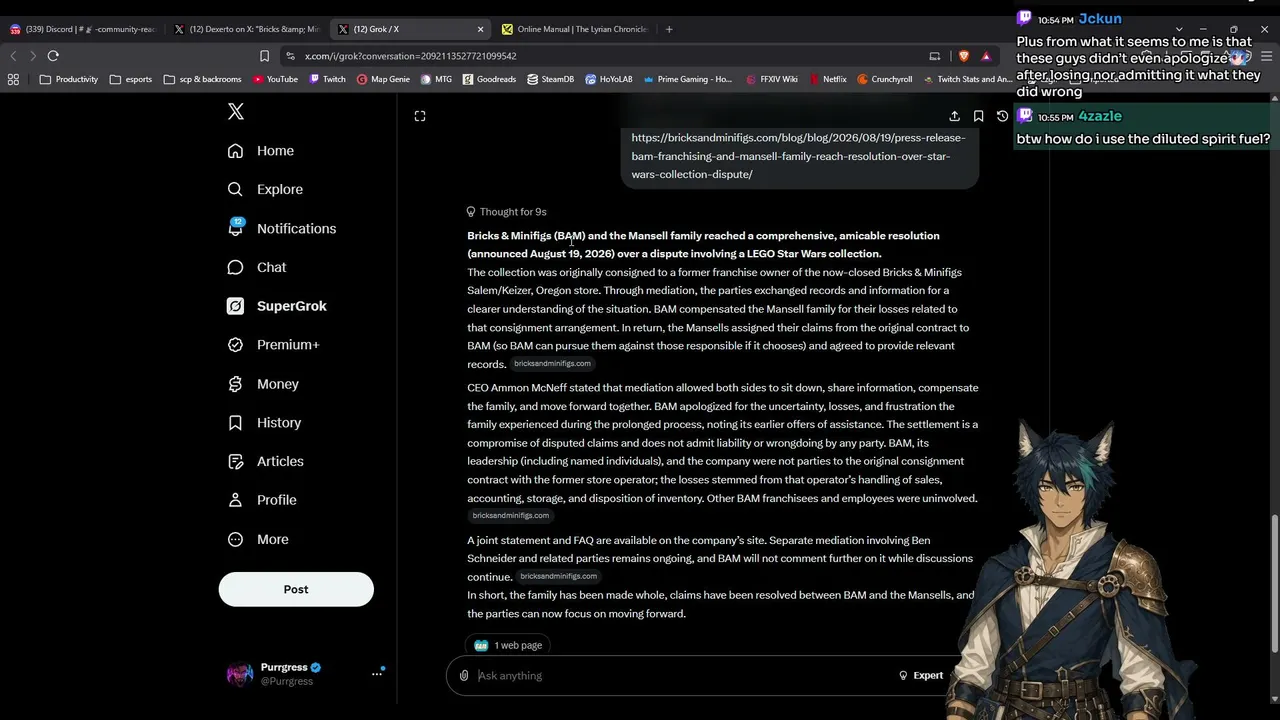1280x720 pixels.
Task: Open the Productivity bookmarks folder
Action: tap(68, 79)
